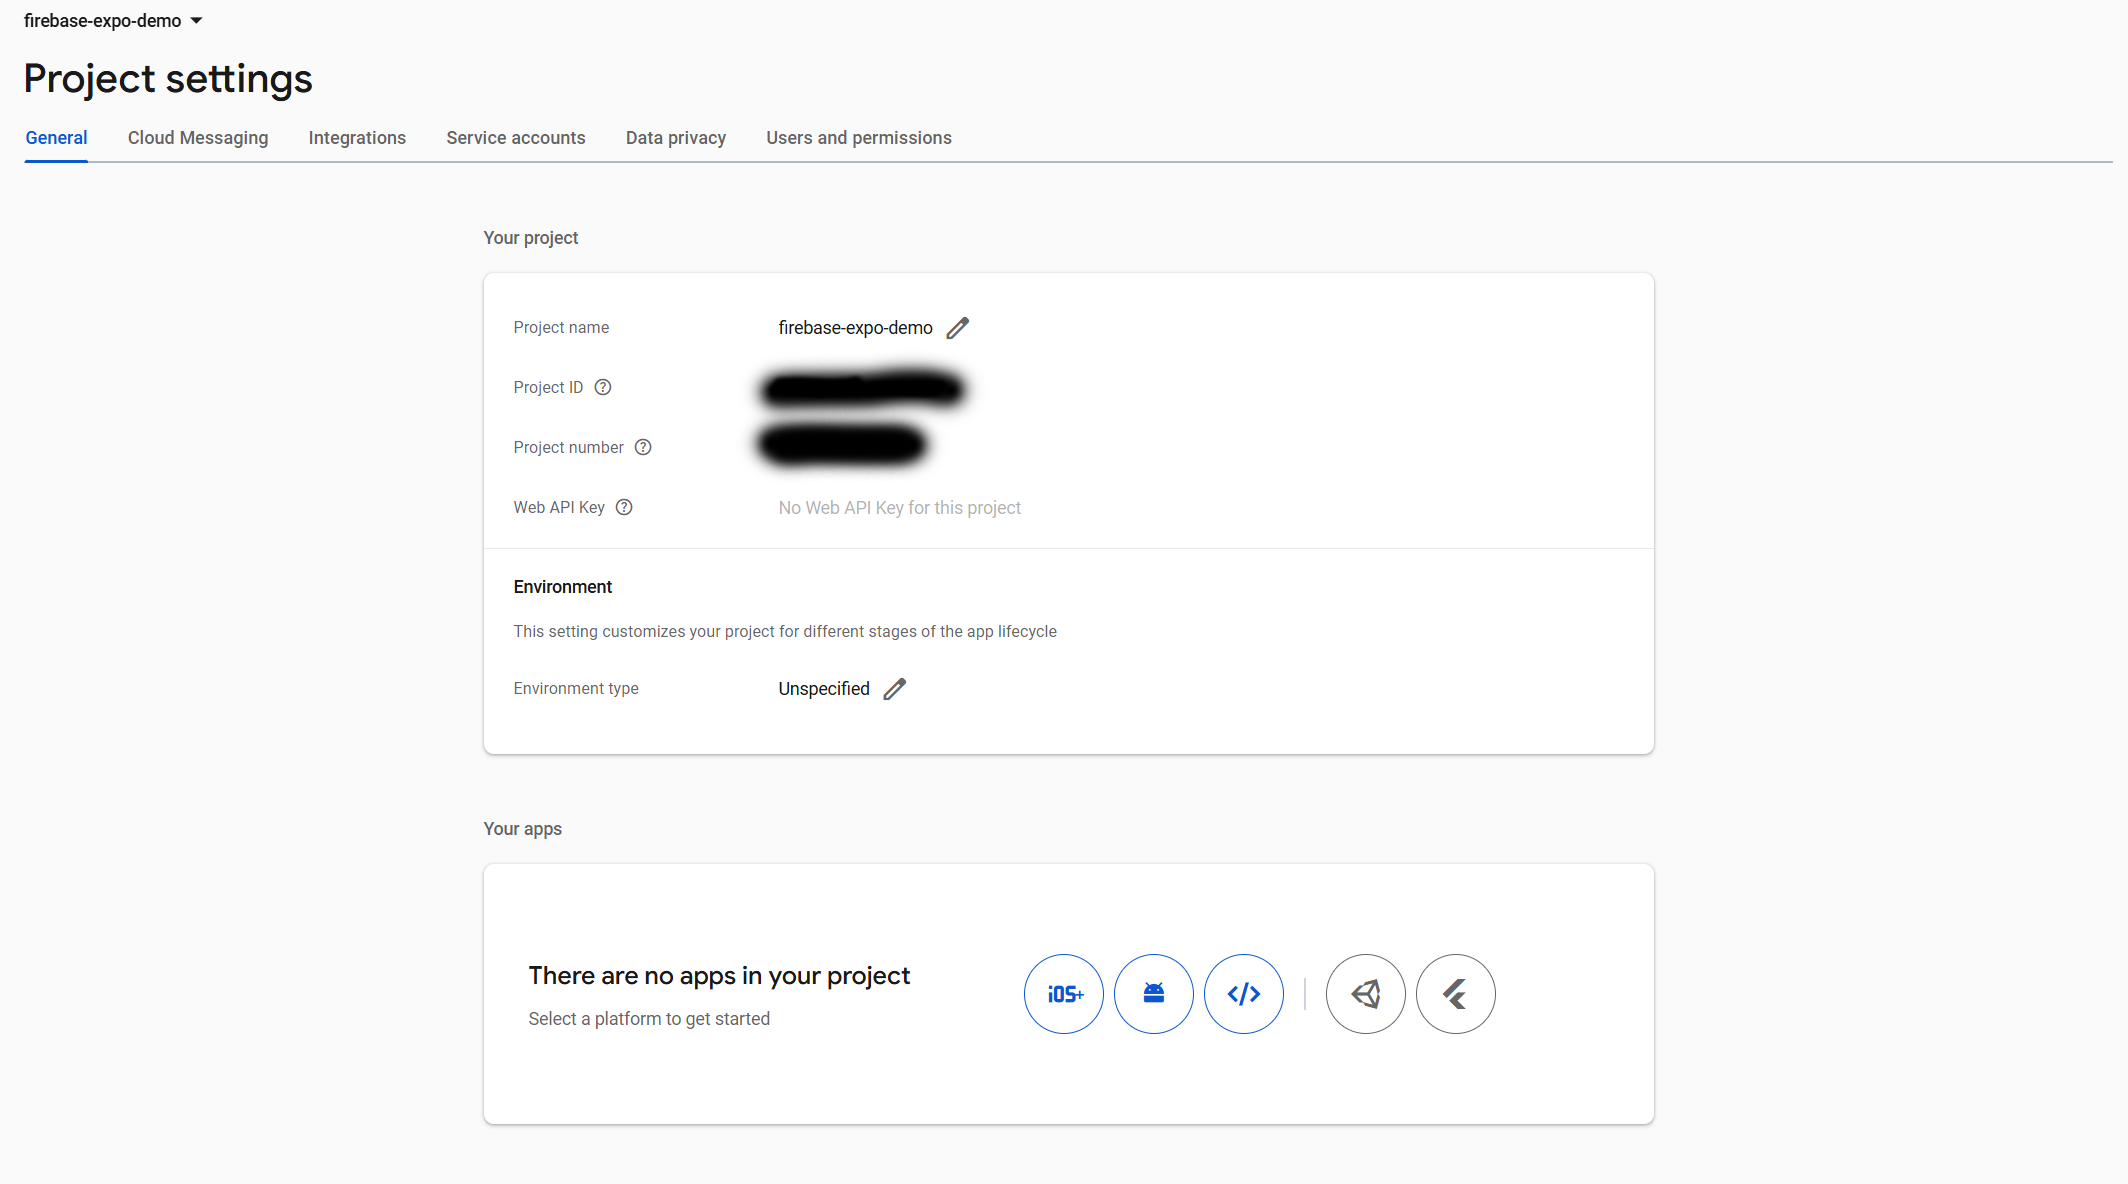
Task: Switch to the Cloud Messaging tab
Action: [198, 138]
